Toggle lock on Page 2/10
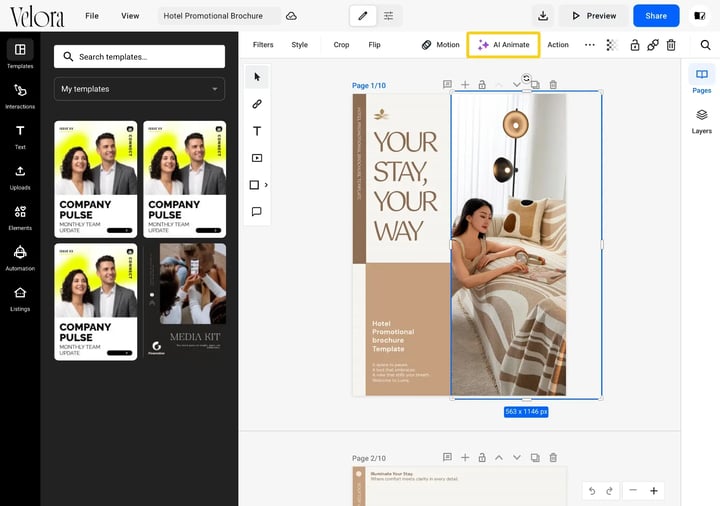 [482, 457]
